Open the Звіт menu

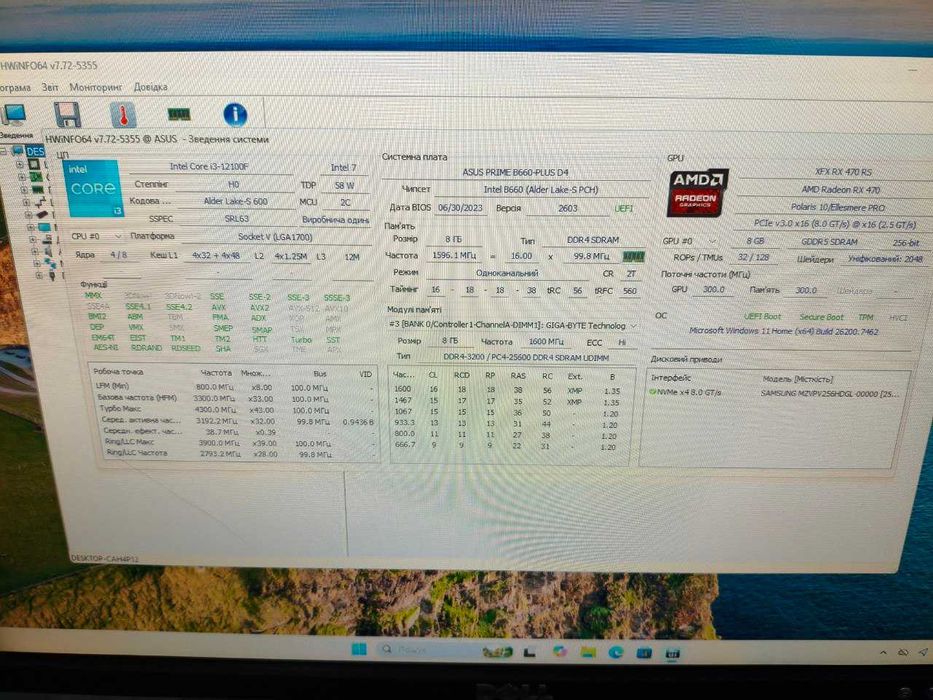[x=50, y=87]
